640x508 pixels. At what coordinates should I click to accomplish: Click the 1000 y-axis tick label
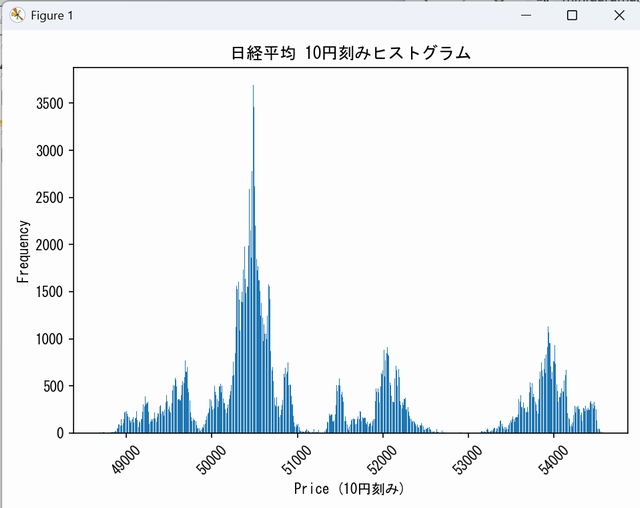tap(50, 339)
